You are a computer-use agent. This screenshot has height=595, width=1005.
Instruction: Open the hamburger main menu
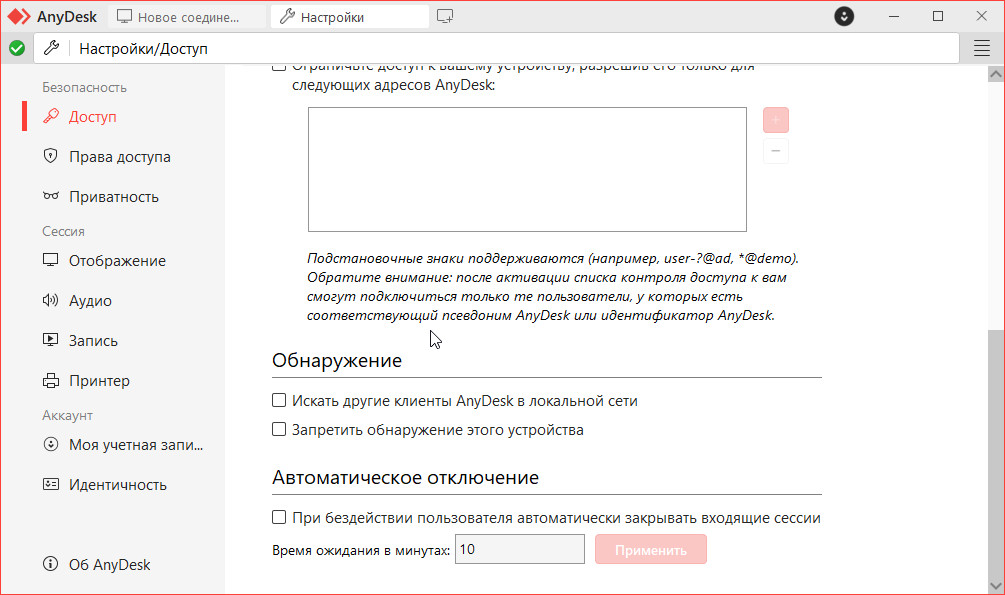(981, 48)
